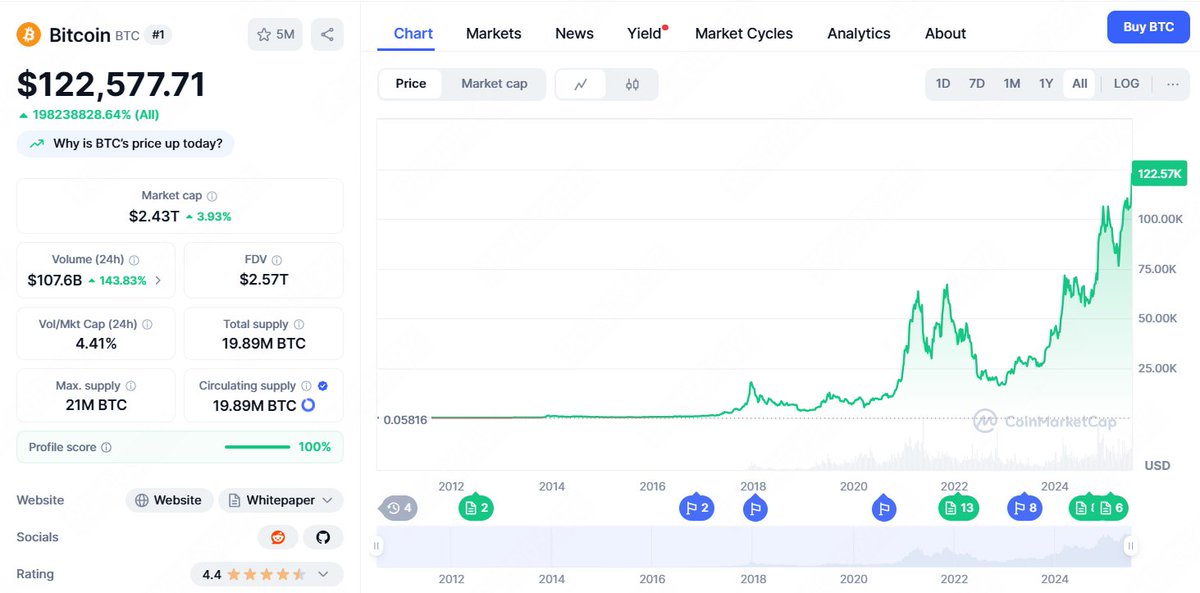Viewport: 1200px width, 593px height.
Task: Set chart range to 1Y
Action: pyautogui.click(x=1046, y=84)
